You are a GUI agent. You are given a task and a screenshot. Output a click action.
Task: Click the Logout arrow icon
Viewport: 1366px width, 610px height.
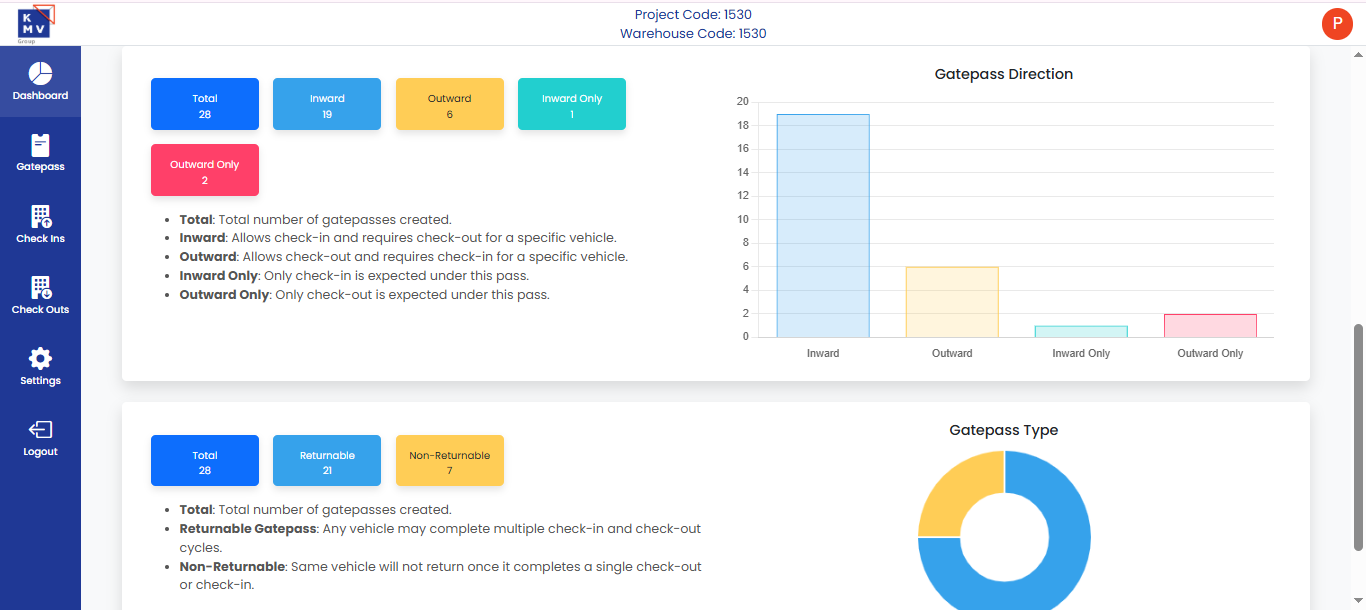pyautogui.click(x=40, y=430)
